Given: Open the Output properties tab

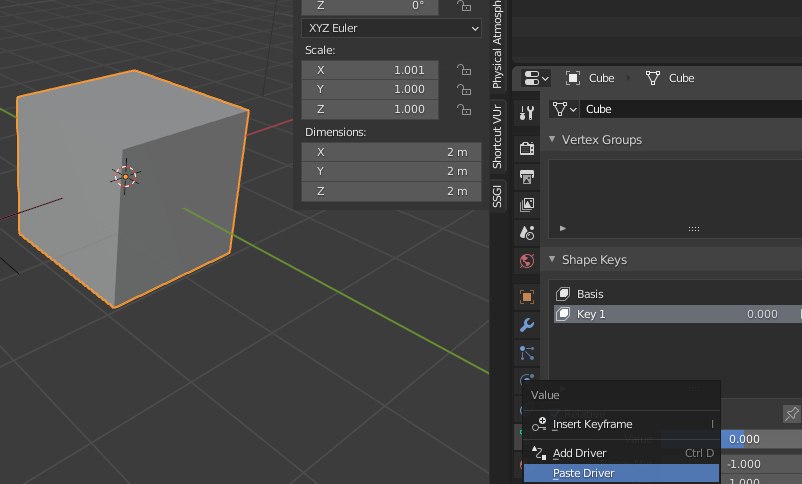Looking at the screenshot, I should coord(526,177).
